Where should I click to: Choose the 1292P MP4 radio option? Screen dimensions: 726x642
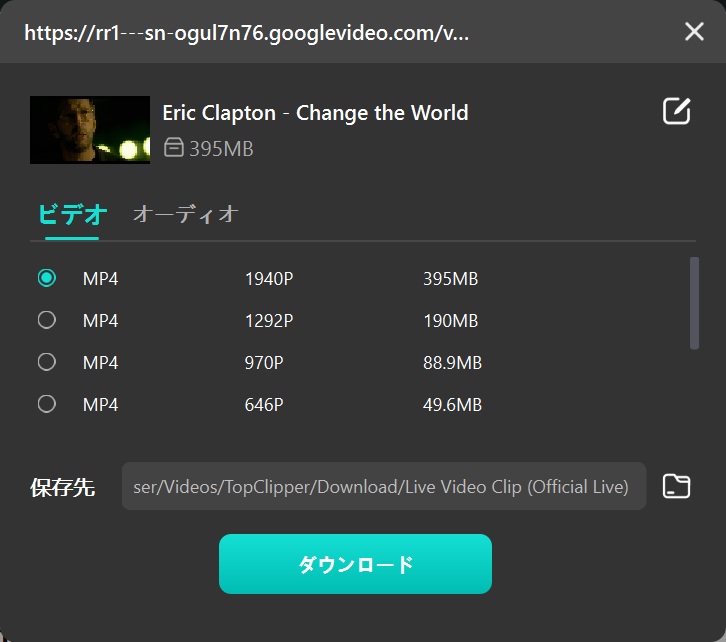click(46, 320)
